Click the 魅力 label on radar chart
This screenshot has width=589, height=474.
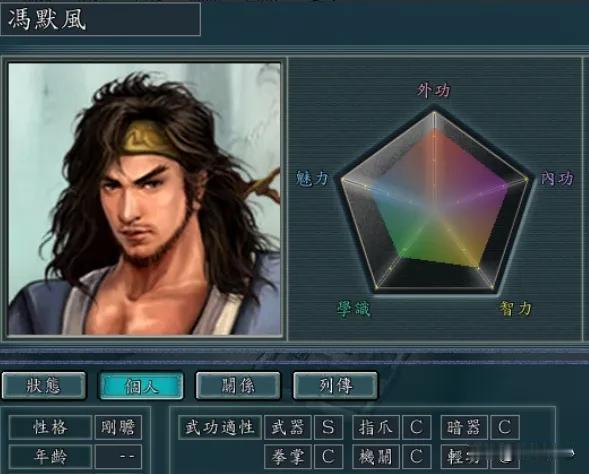pos(312,178)
